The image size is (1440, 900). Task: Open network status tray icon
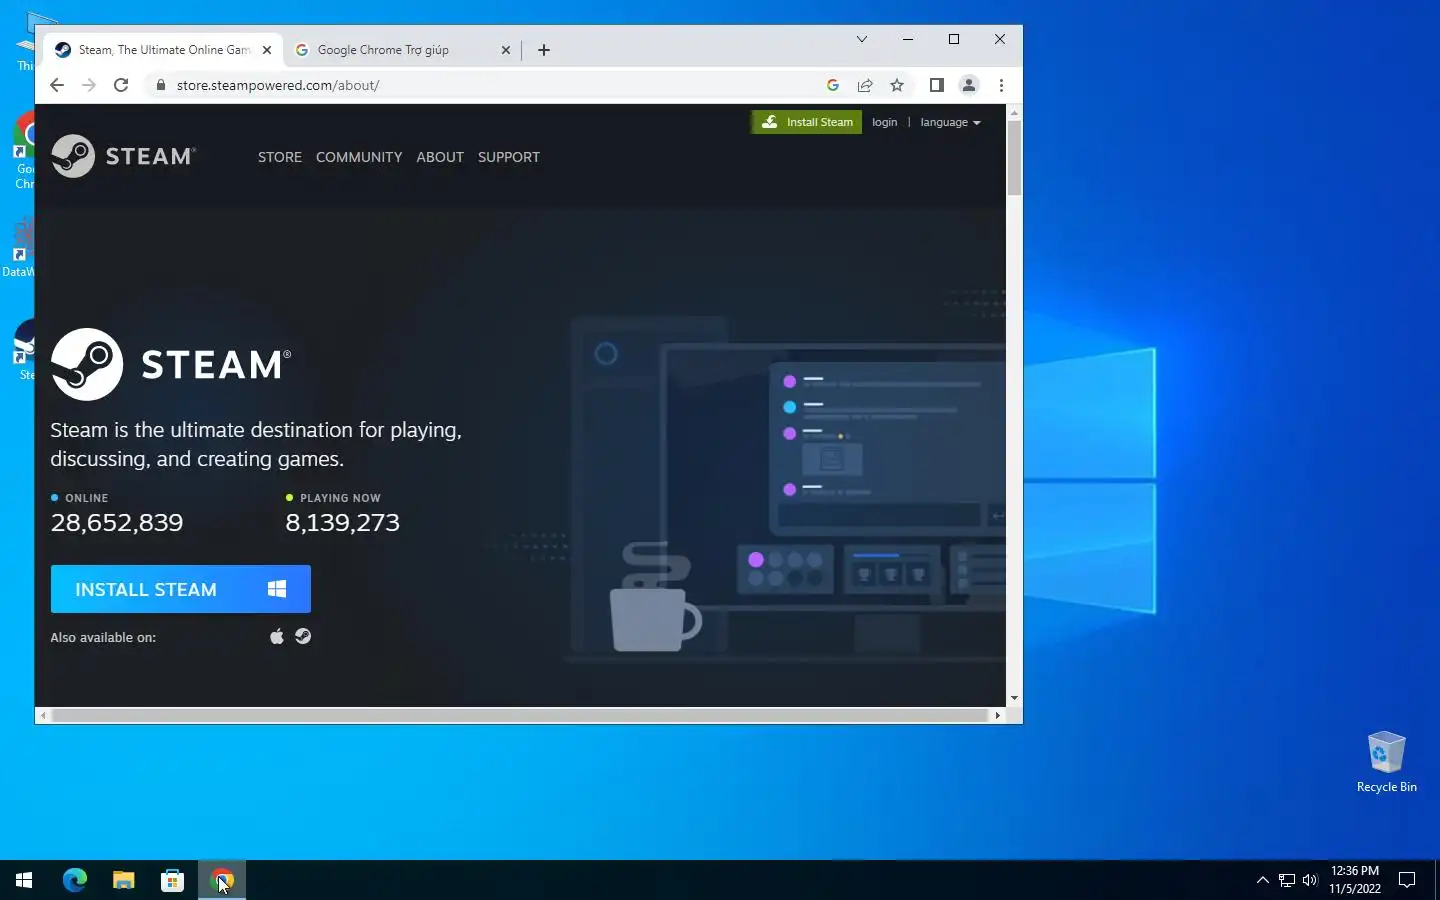click(x=1287, y=880)
